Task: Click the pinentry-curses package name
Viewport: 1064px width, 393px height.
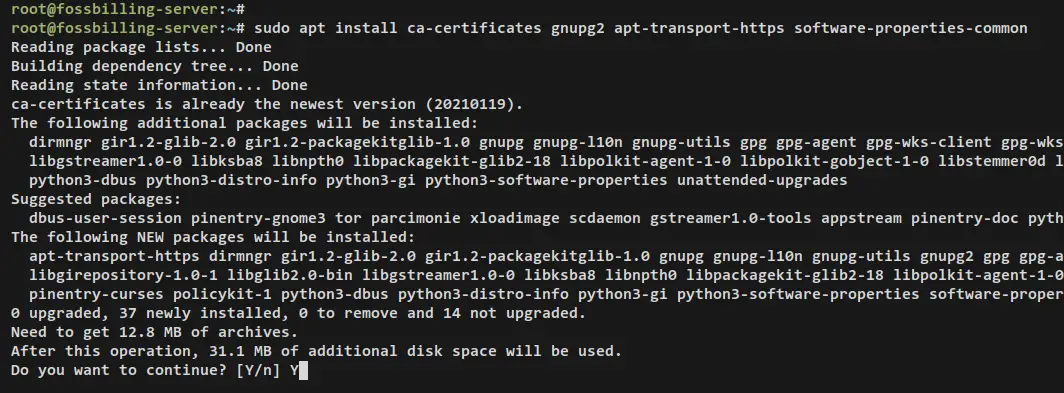Action: [x=96, y=295]
